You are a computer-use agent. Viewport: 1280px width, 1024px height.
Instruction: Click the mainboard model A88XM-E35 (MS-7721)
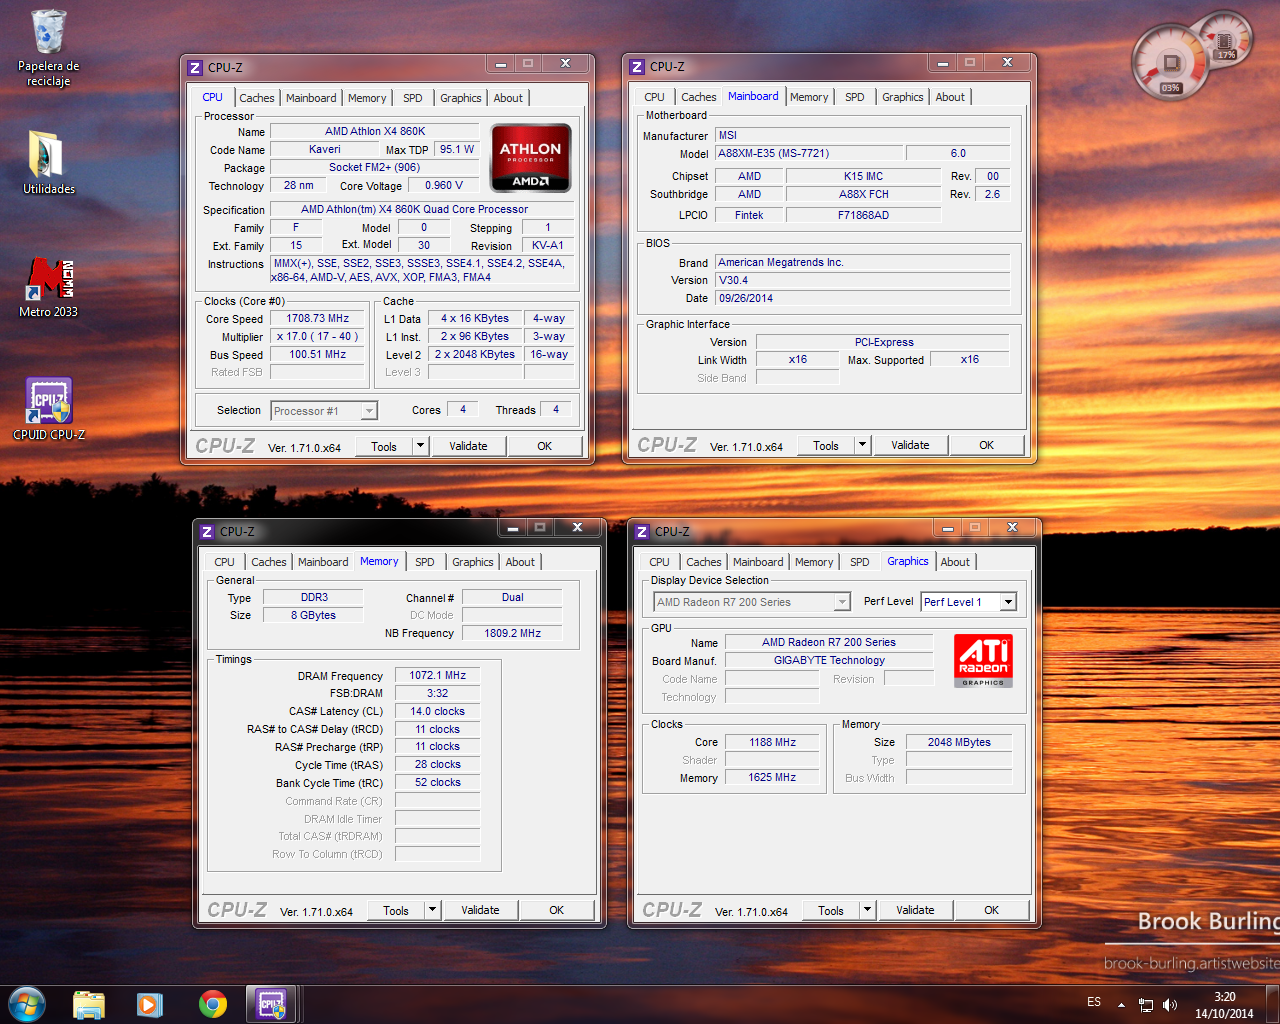pos(808,153)
